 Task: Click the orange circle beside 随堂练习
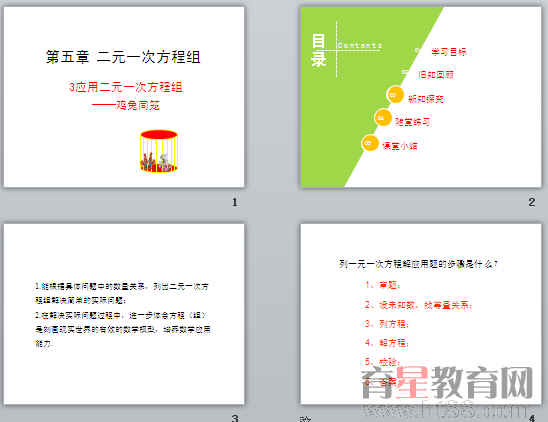click(383, 118)
